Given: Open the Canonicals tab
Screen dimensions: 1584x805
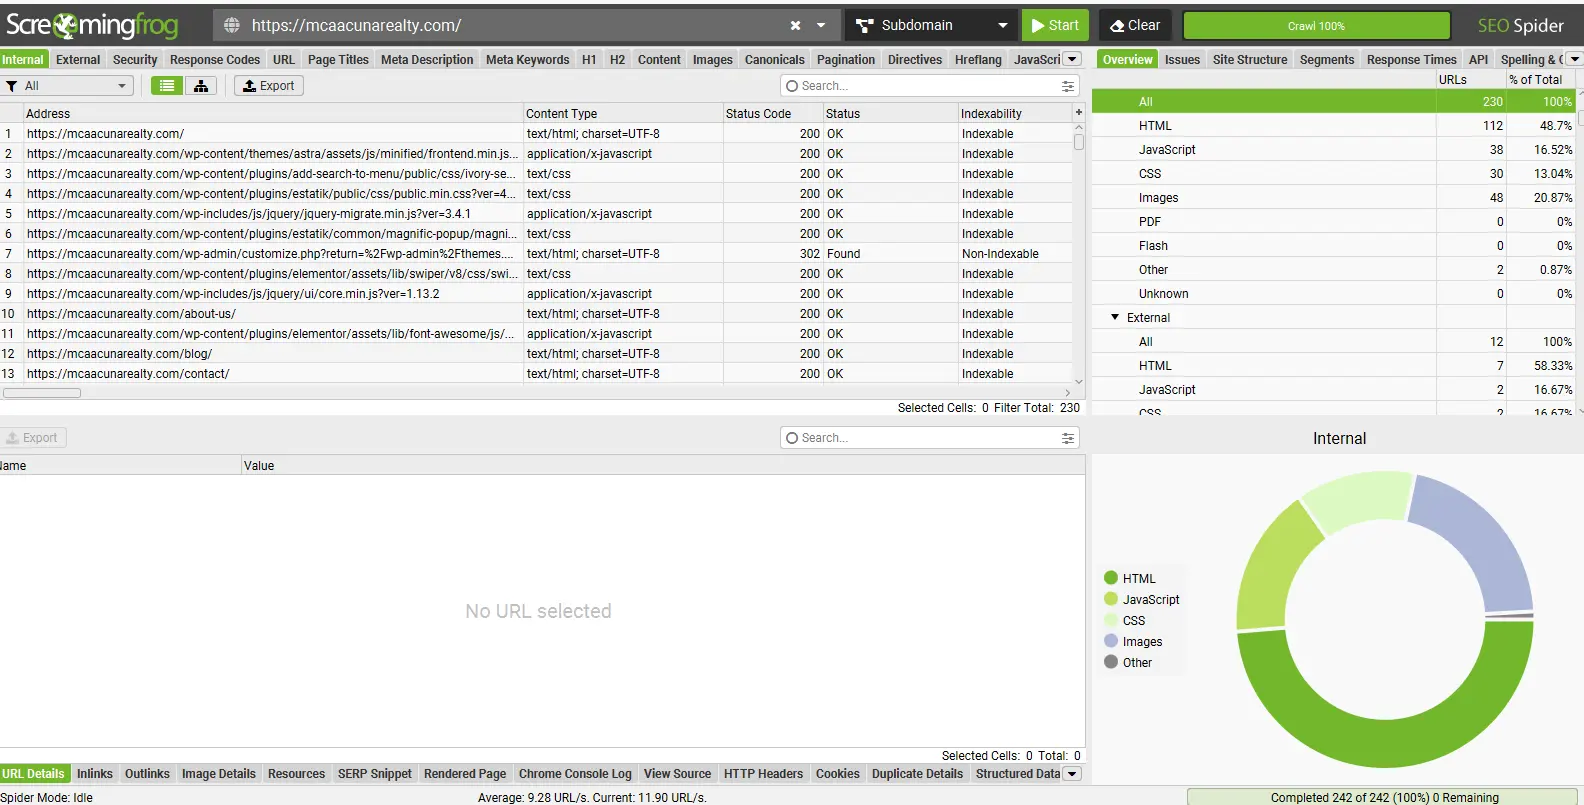Looking at the screenshot, I should click(774, 60).
